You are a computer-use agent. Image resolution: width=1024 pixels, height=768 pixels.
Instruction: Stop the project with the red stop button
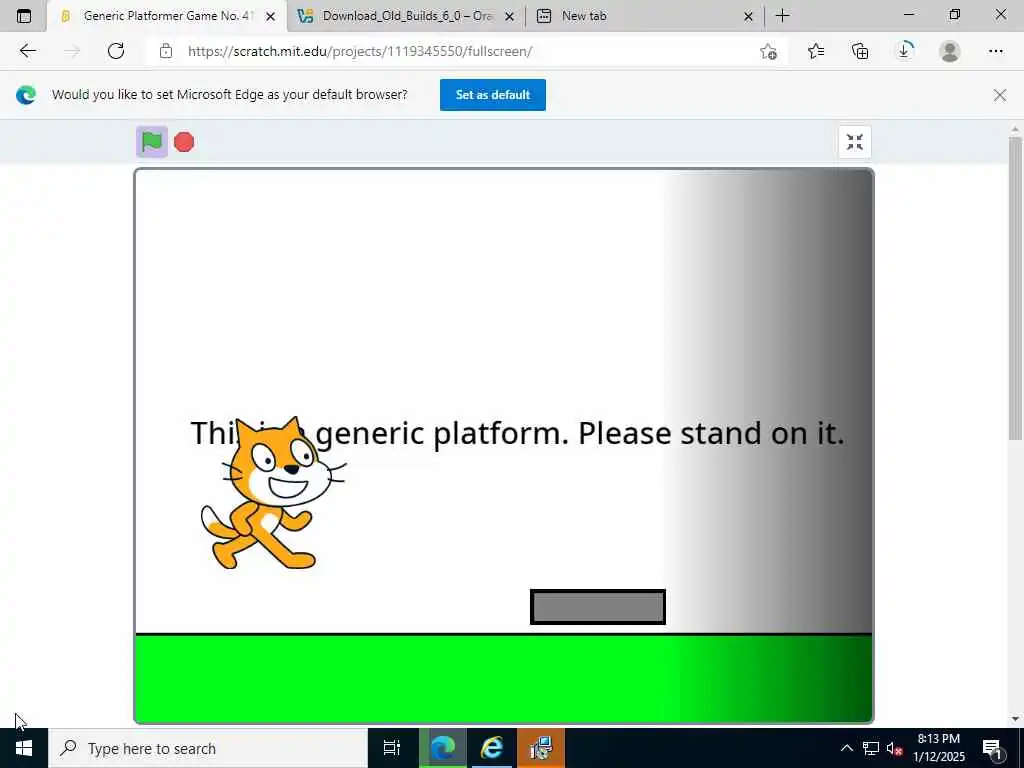[184, 142]
